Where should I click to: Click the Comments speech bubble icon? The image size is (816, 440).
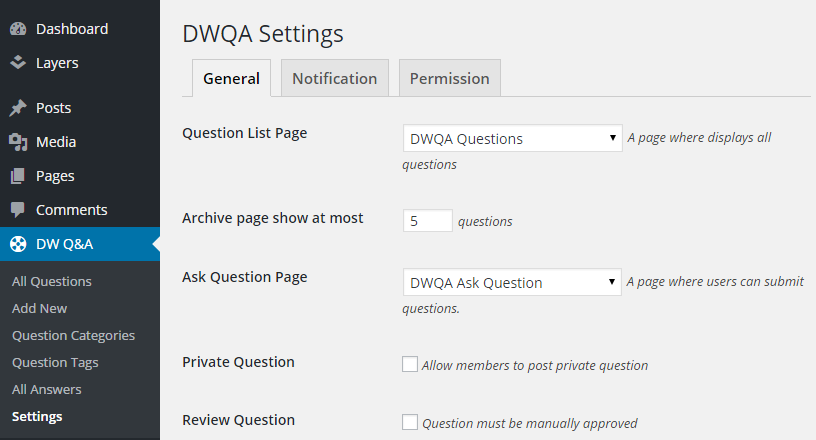[x=18, y=210]
